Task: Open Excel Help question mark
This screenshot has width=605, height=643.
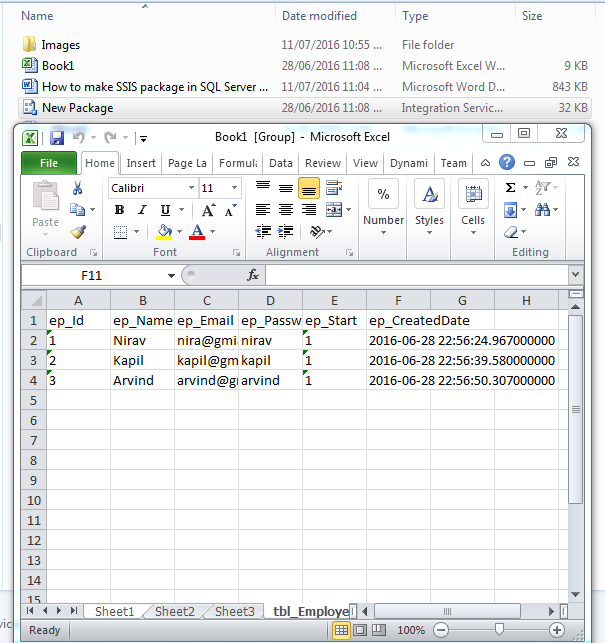Action: click(507, 162)
